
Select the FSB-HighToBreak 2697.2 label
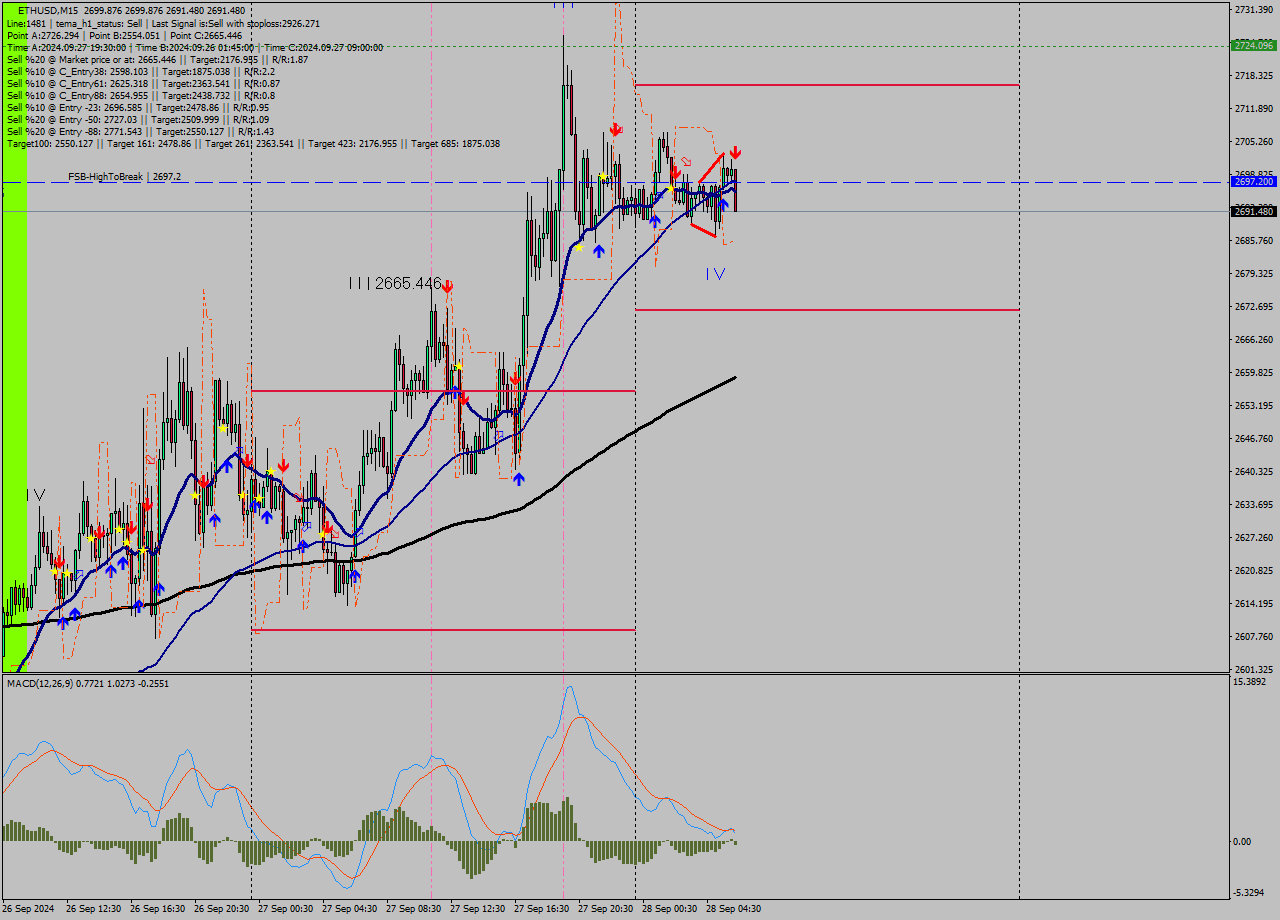point(124,176)
